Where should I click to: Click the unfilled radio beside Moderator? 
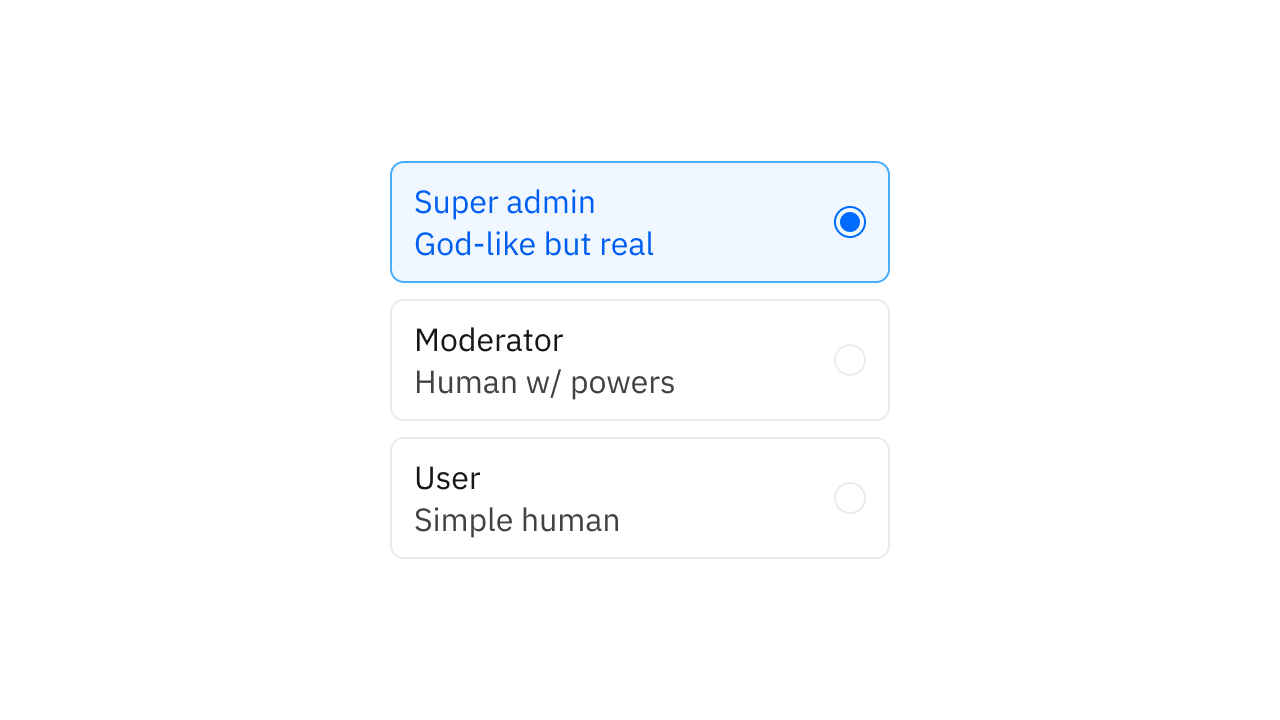(850, 360)
